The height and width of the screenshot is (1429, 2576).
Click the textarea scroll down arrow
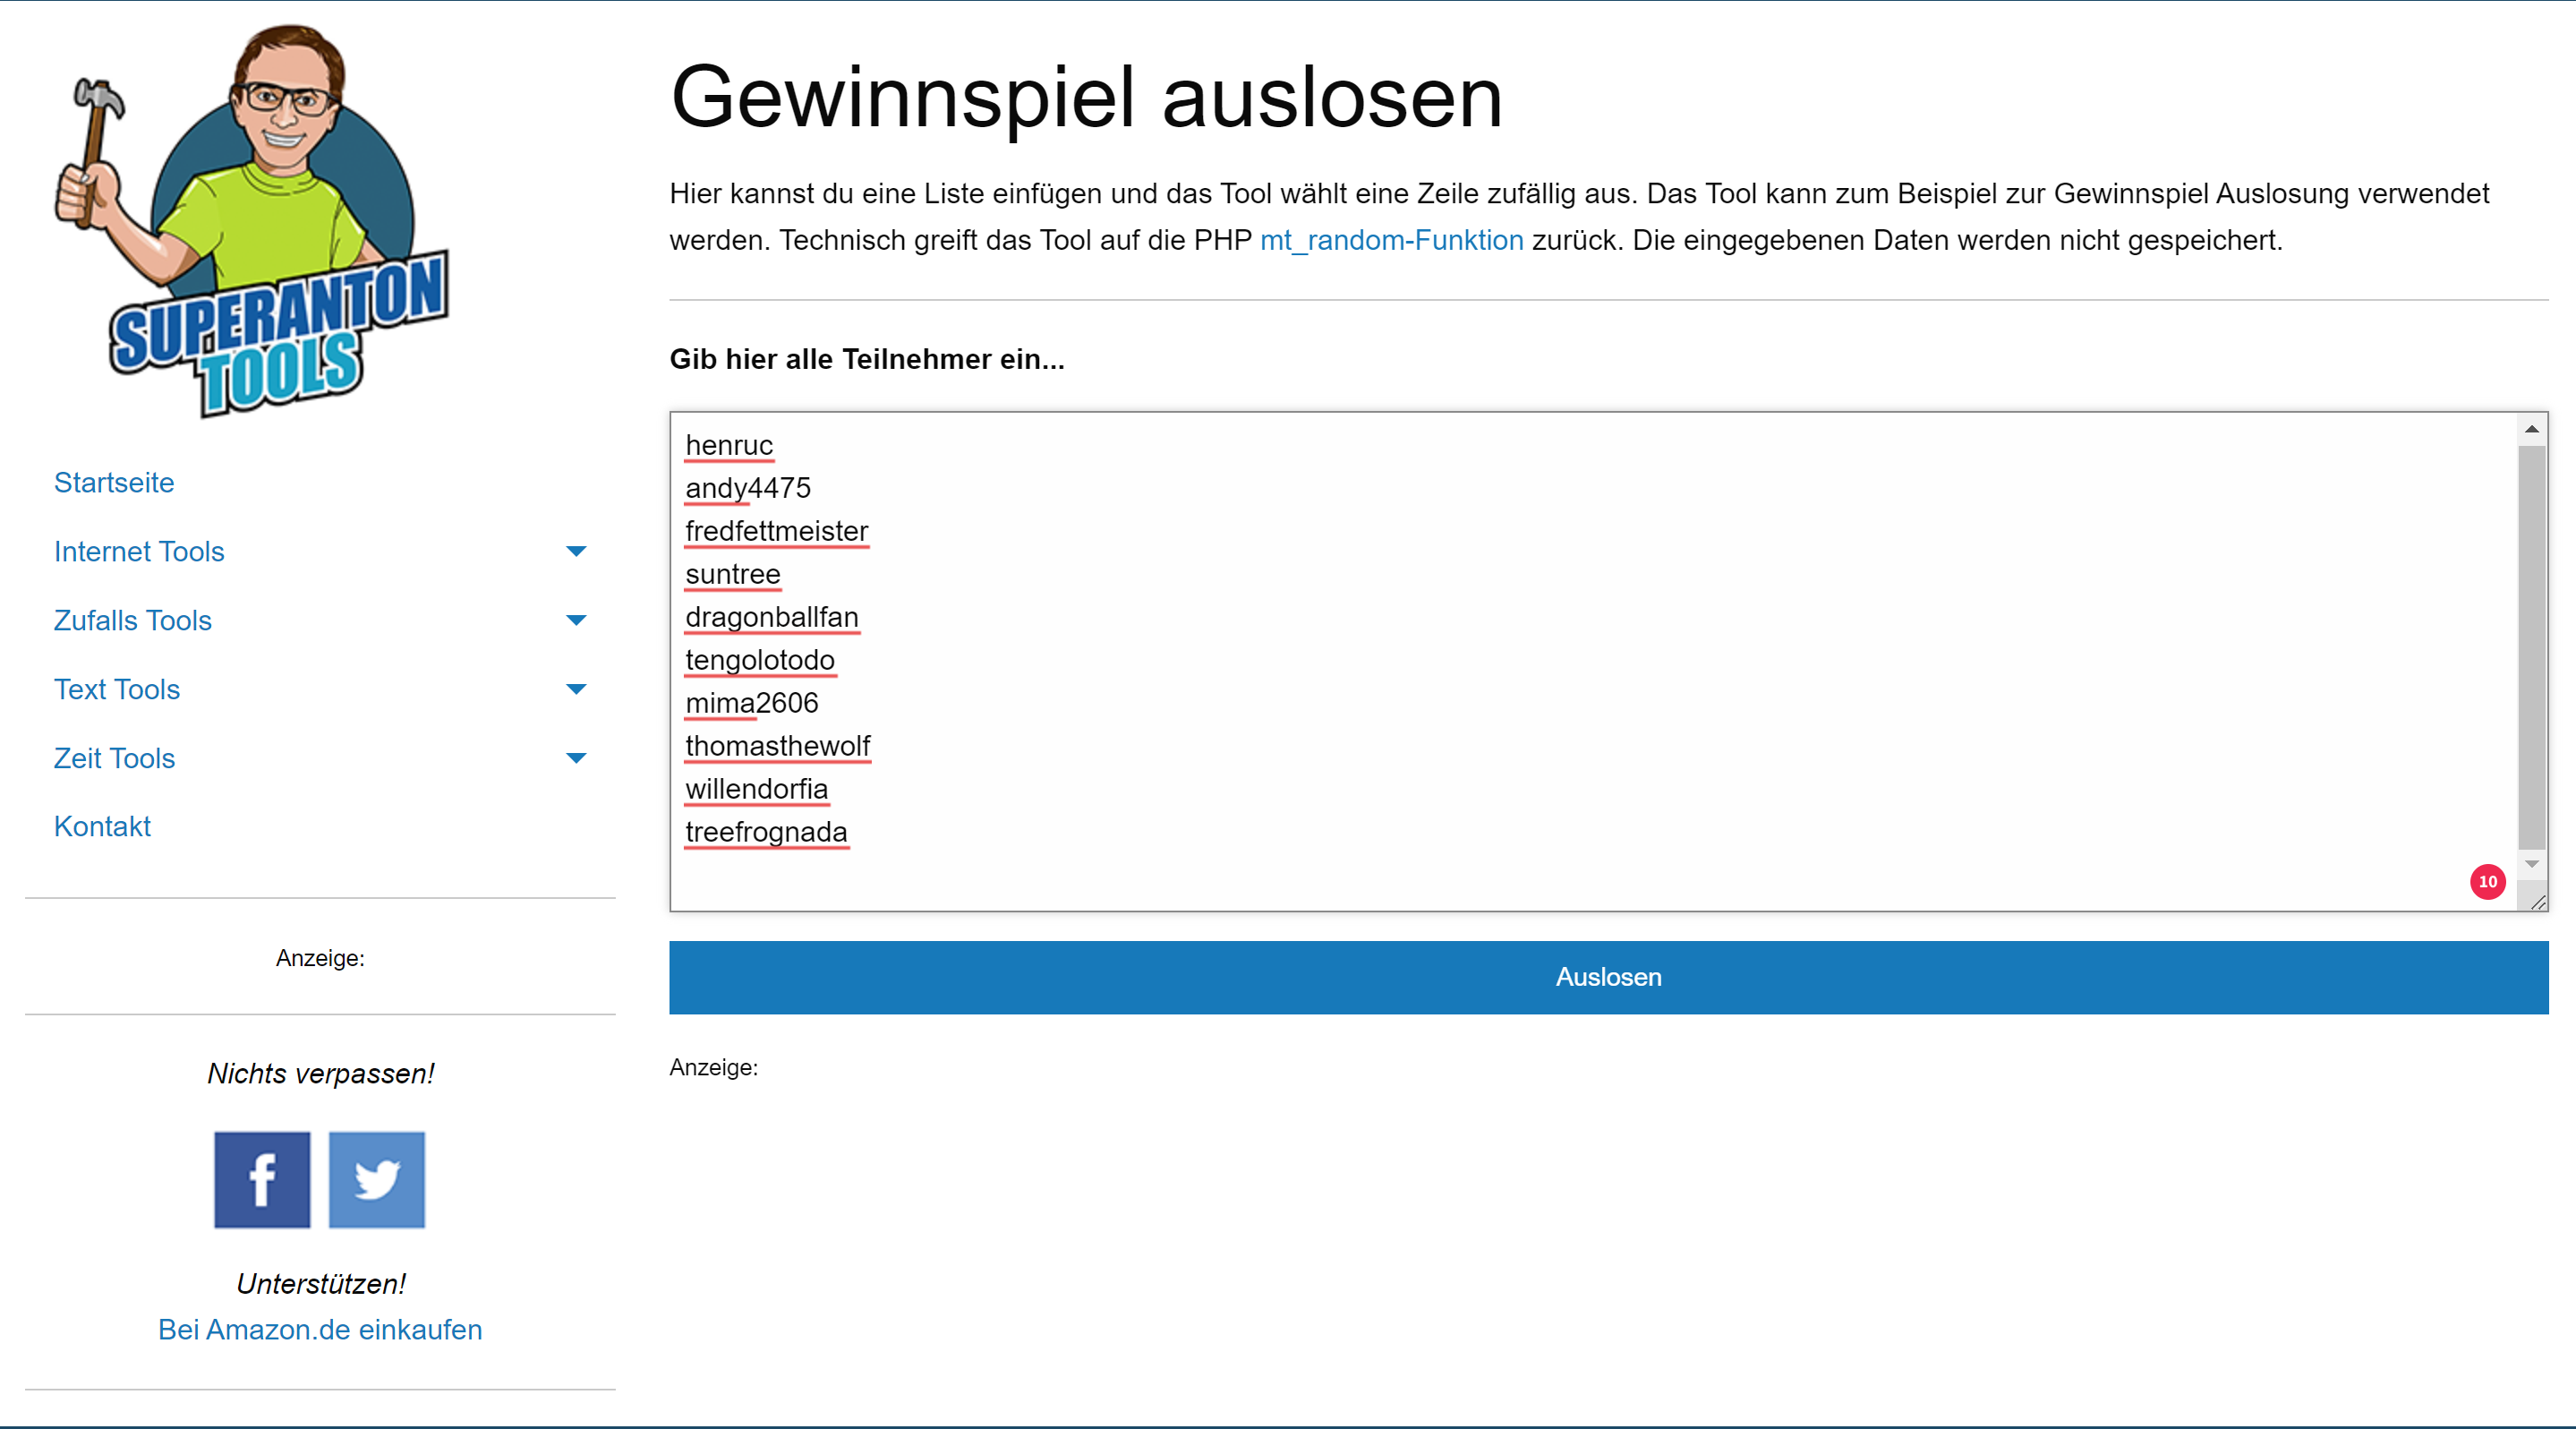pos(2531,864)
